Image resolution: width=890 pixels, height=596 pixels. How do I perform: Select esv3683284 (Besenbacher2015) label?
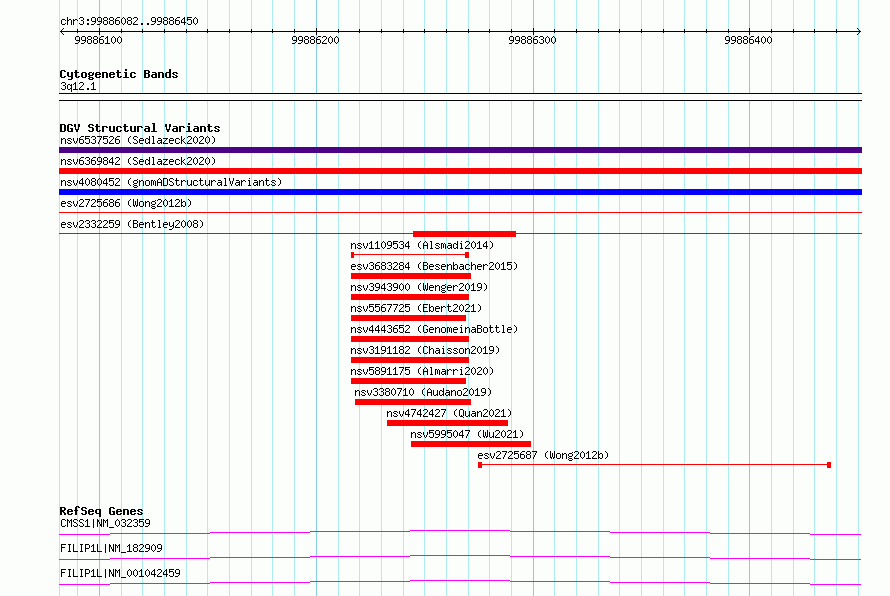coord(434,266)
